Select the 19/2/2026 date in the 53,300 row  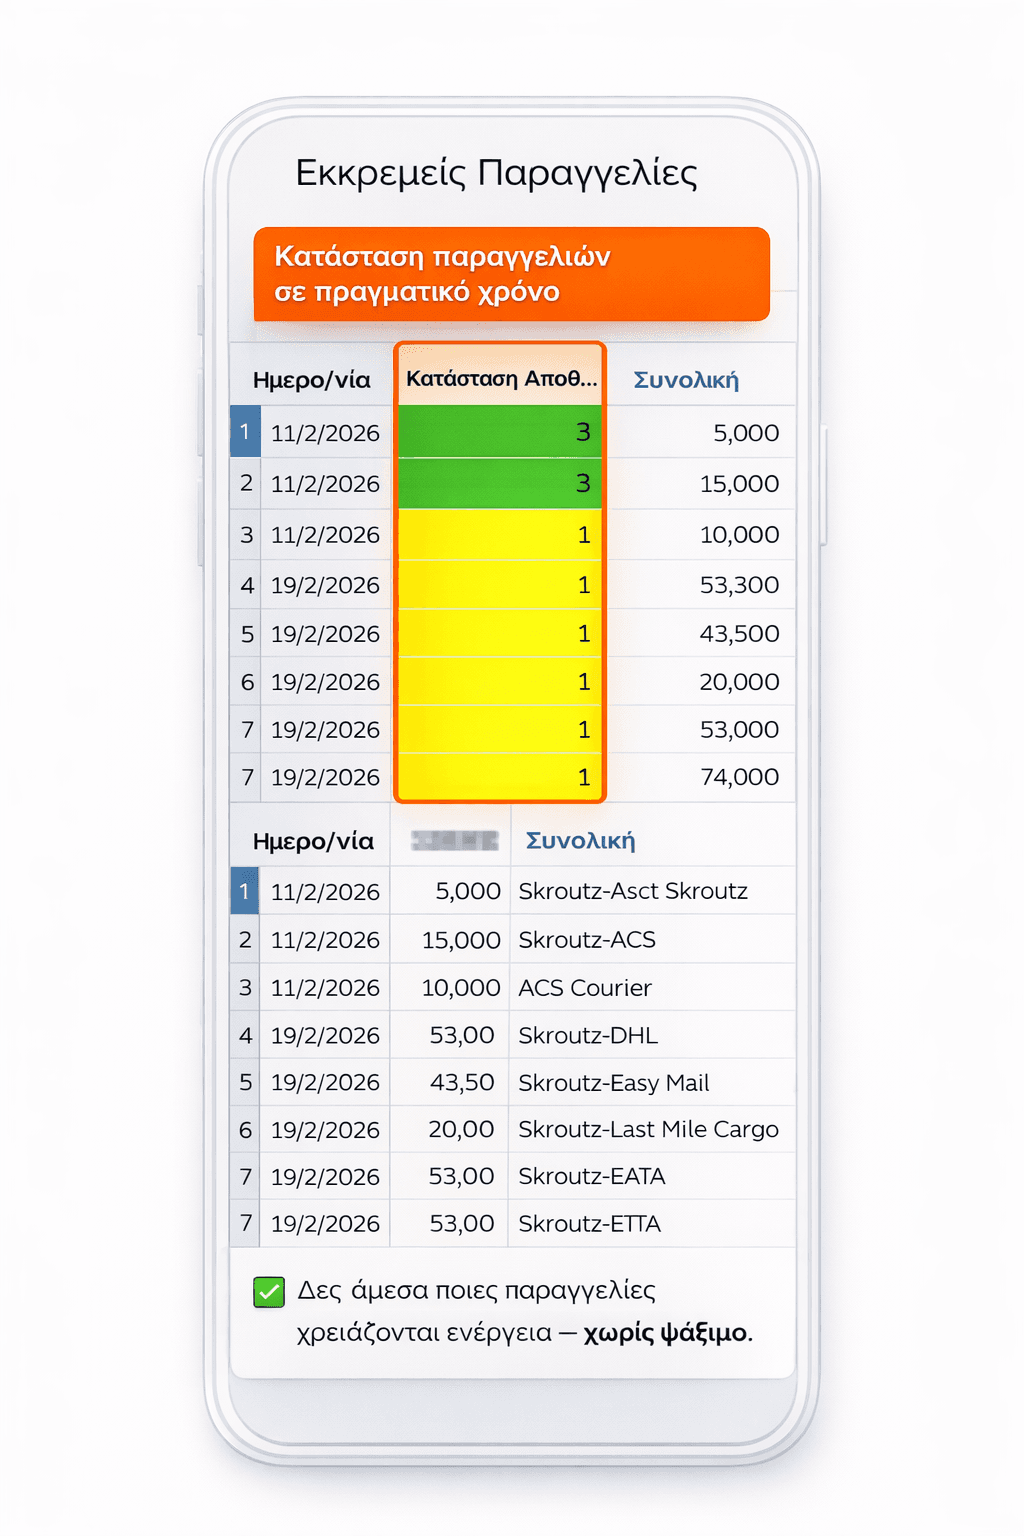pos(325,585)
